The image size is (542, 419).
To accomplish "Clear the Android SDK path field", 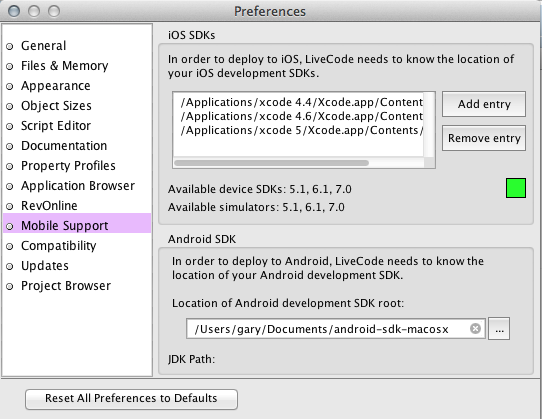I will pos(475,328).
